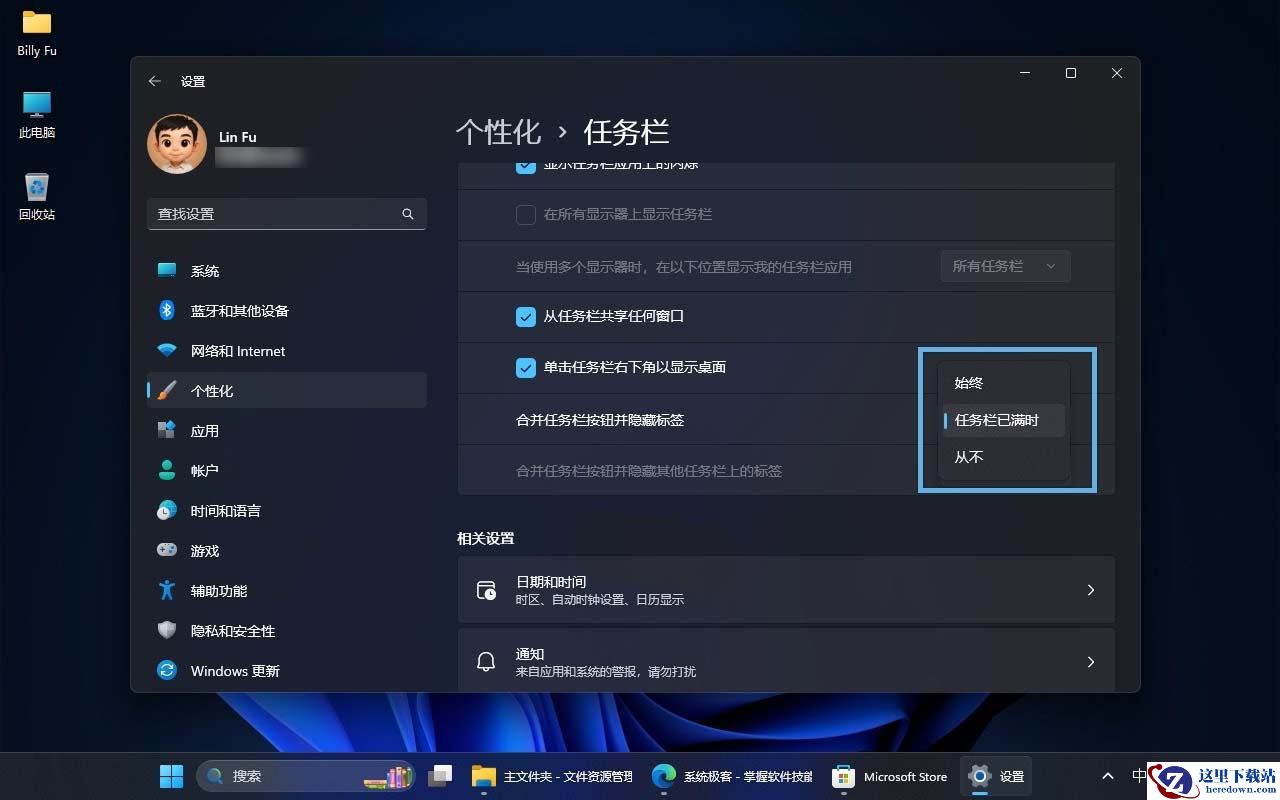Viewport: 1280px width, 800px height.
Task: Select 个性化 in the sidebar
Action: click(287, 391)
